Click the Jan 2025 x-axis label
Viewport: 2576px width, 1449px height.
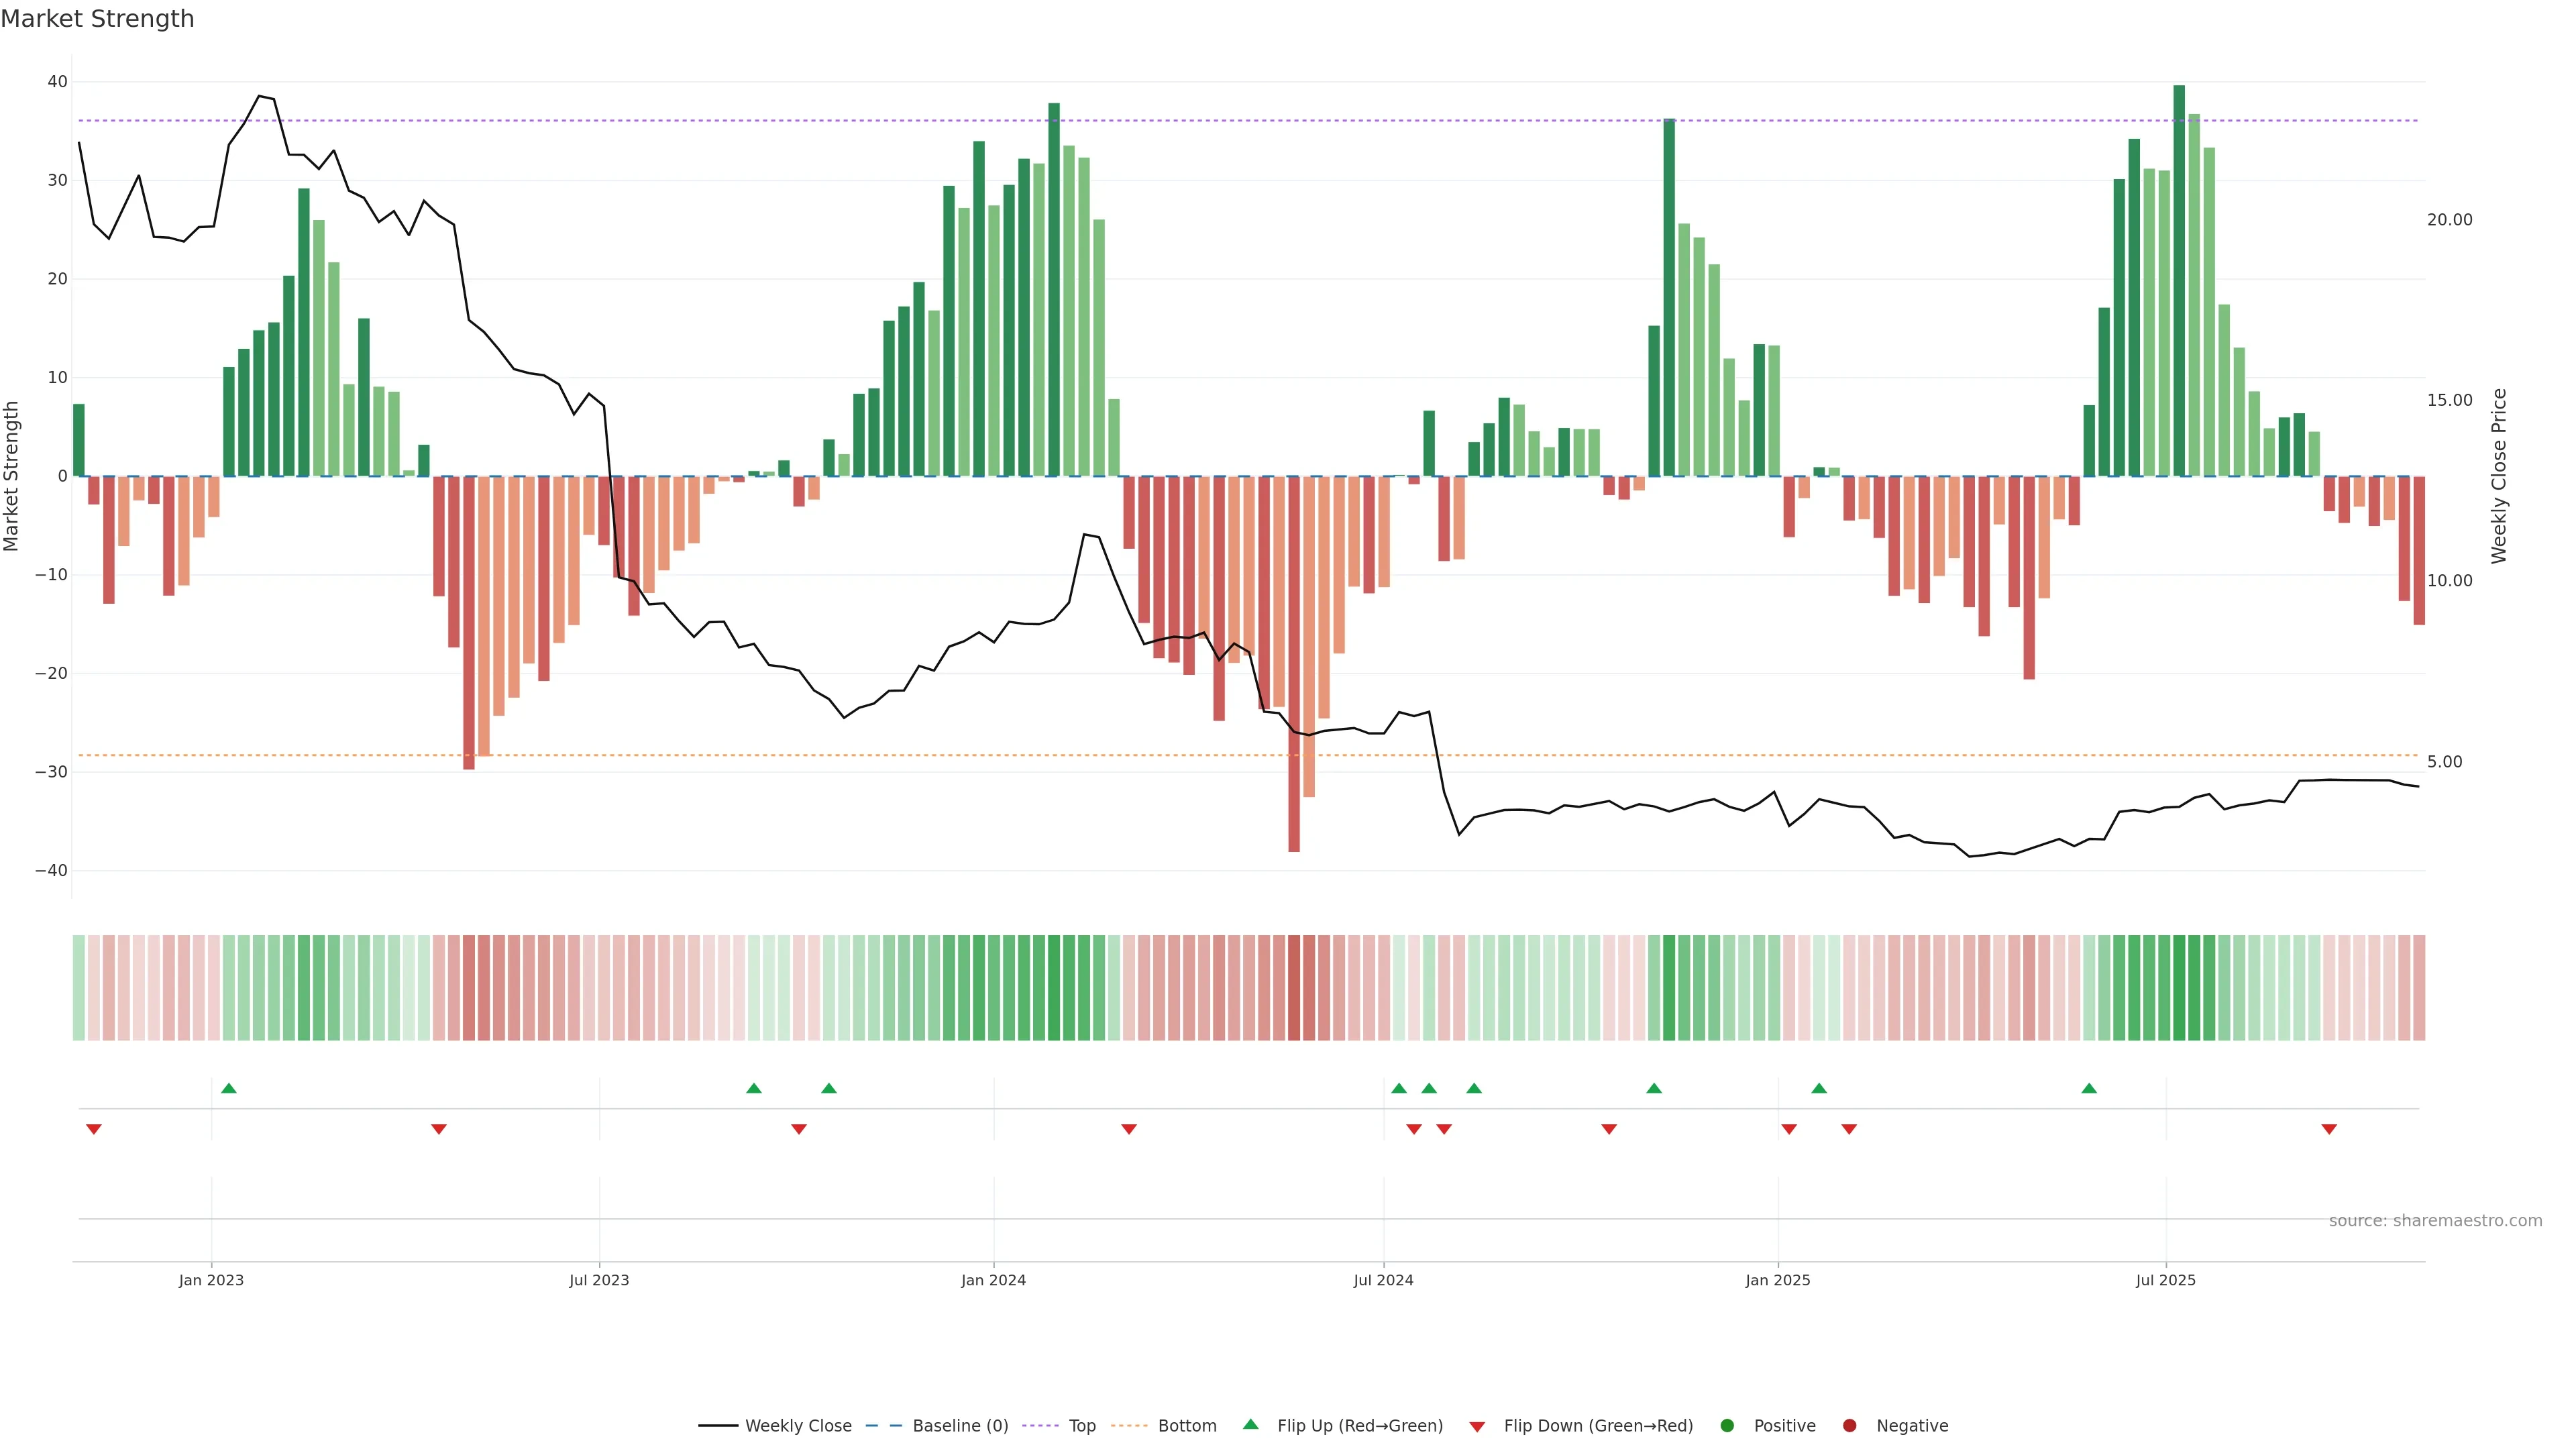click(1777, 1280)
